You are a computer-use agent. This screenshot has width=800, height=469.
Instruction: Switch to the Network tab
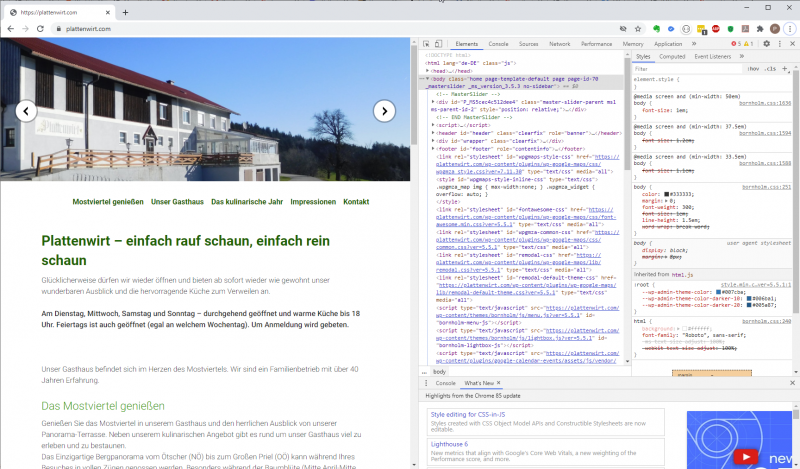(559, 44)
